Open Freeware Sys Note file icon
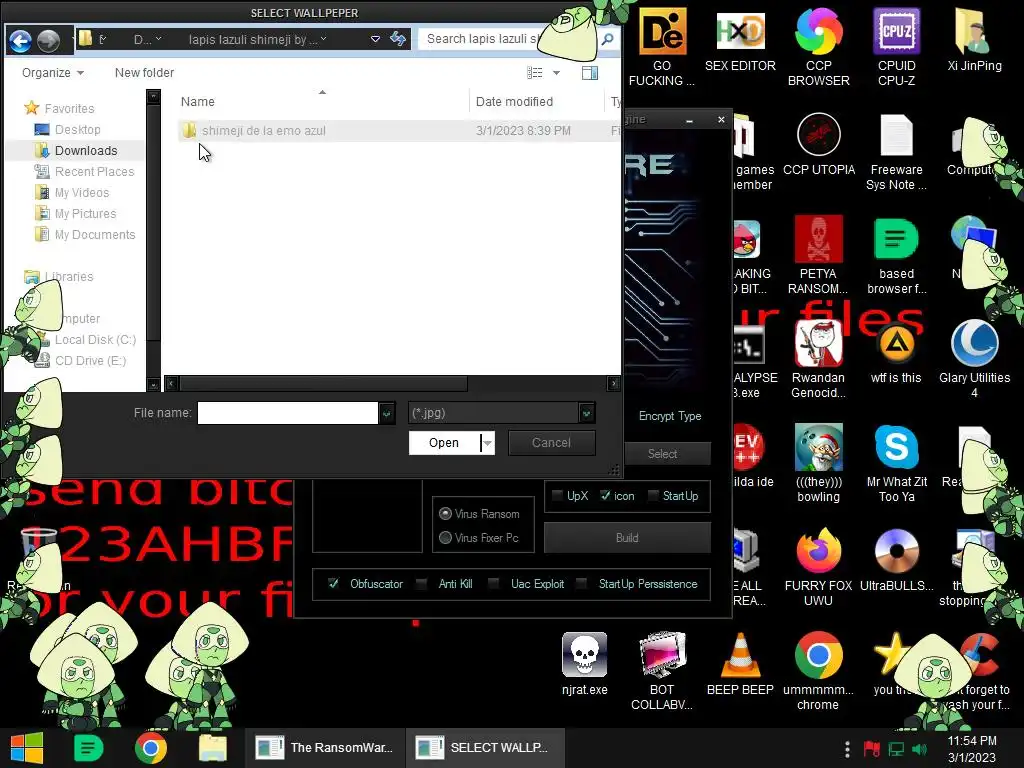This screenshot has width=1024, height=768. tap(896, 152)
